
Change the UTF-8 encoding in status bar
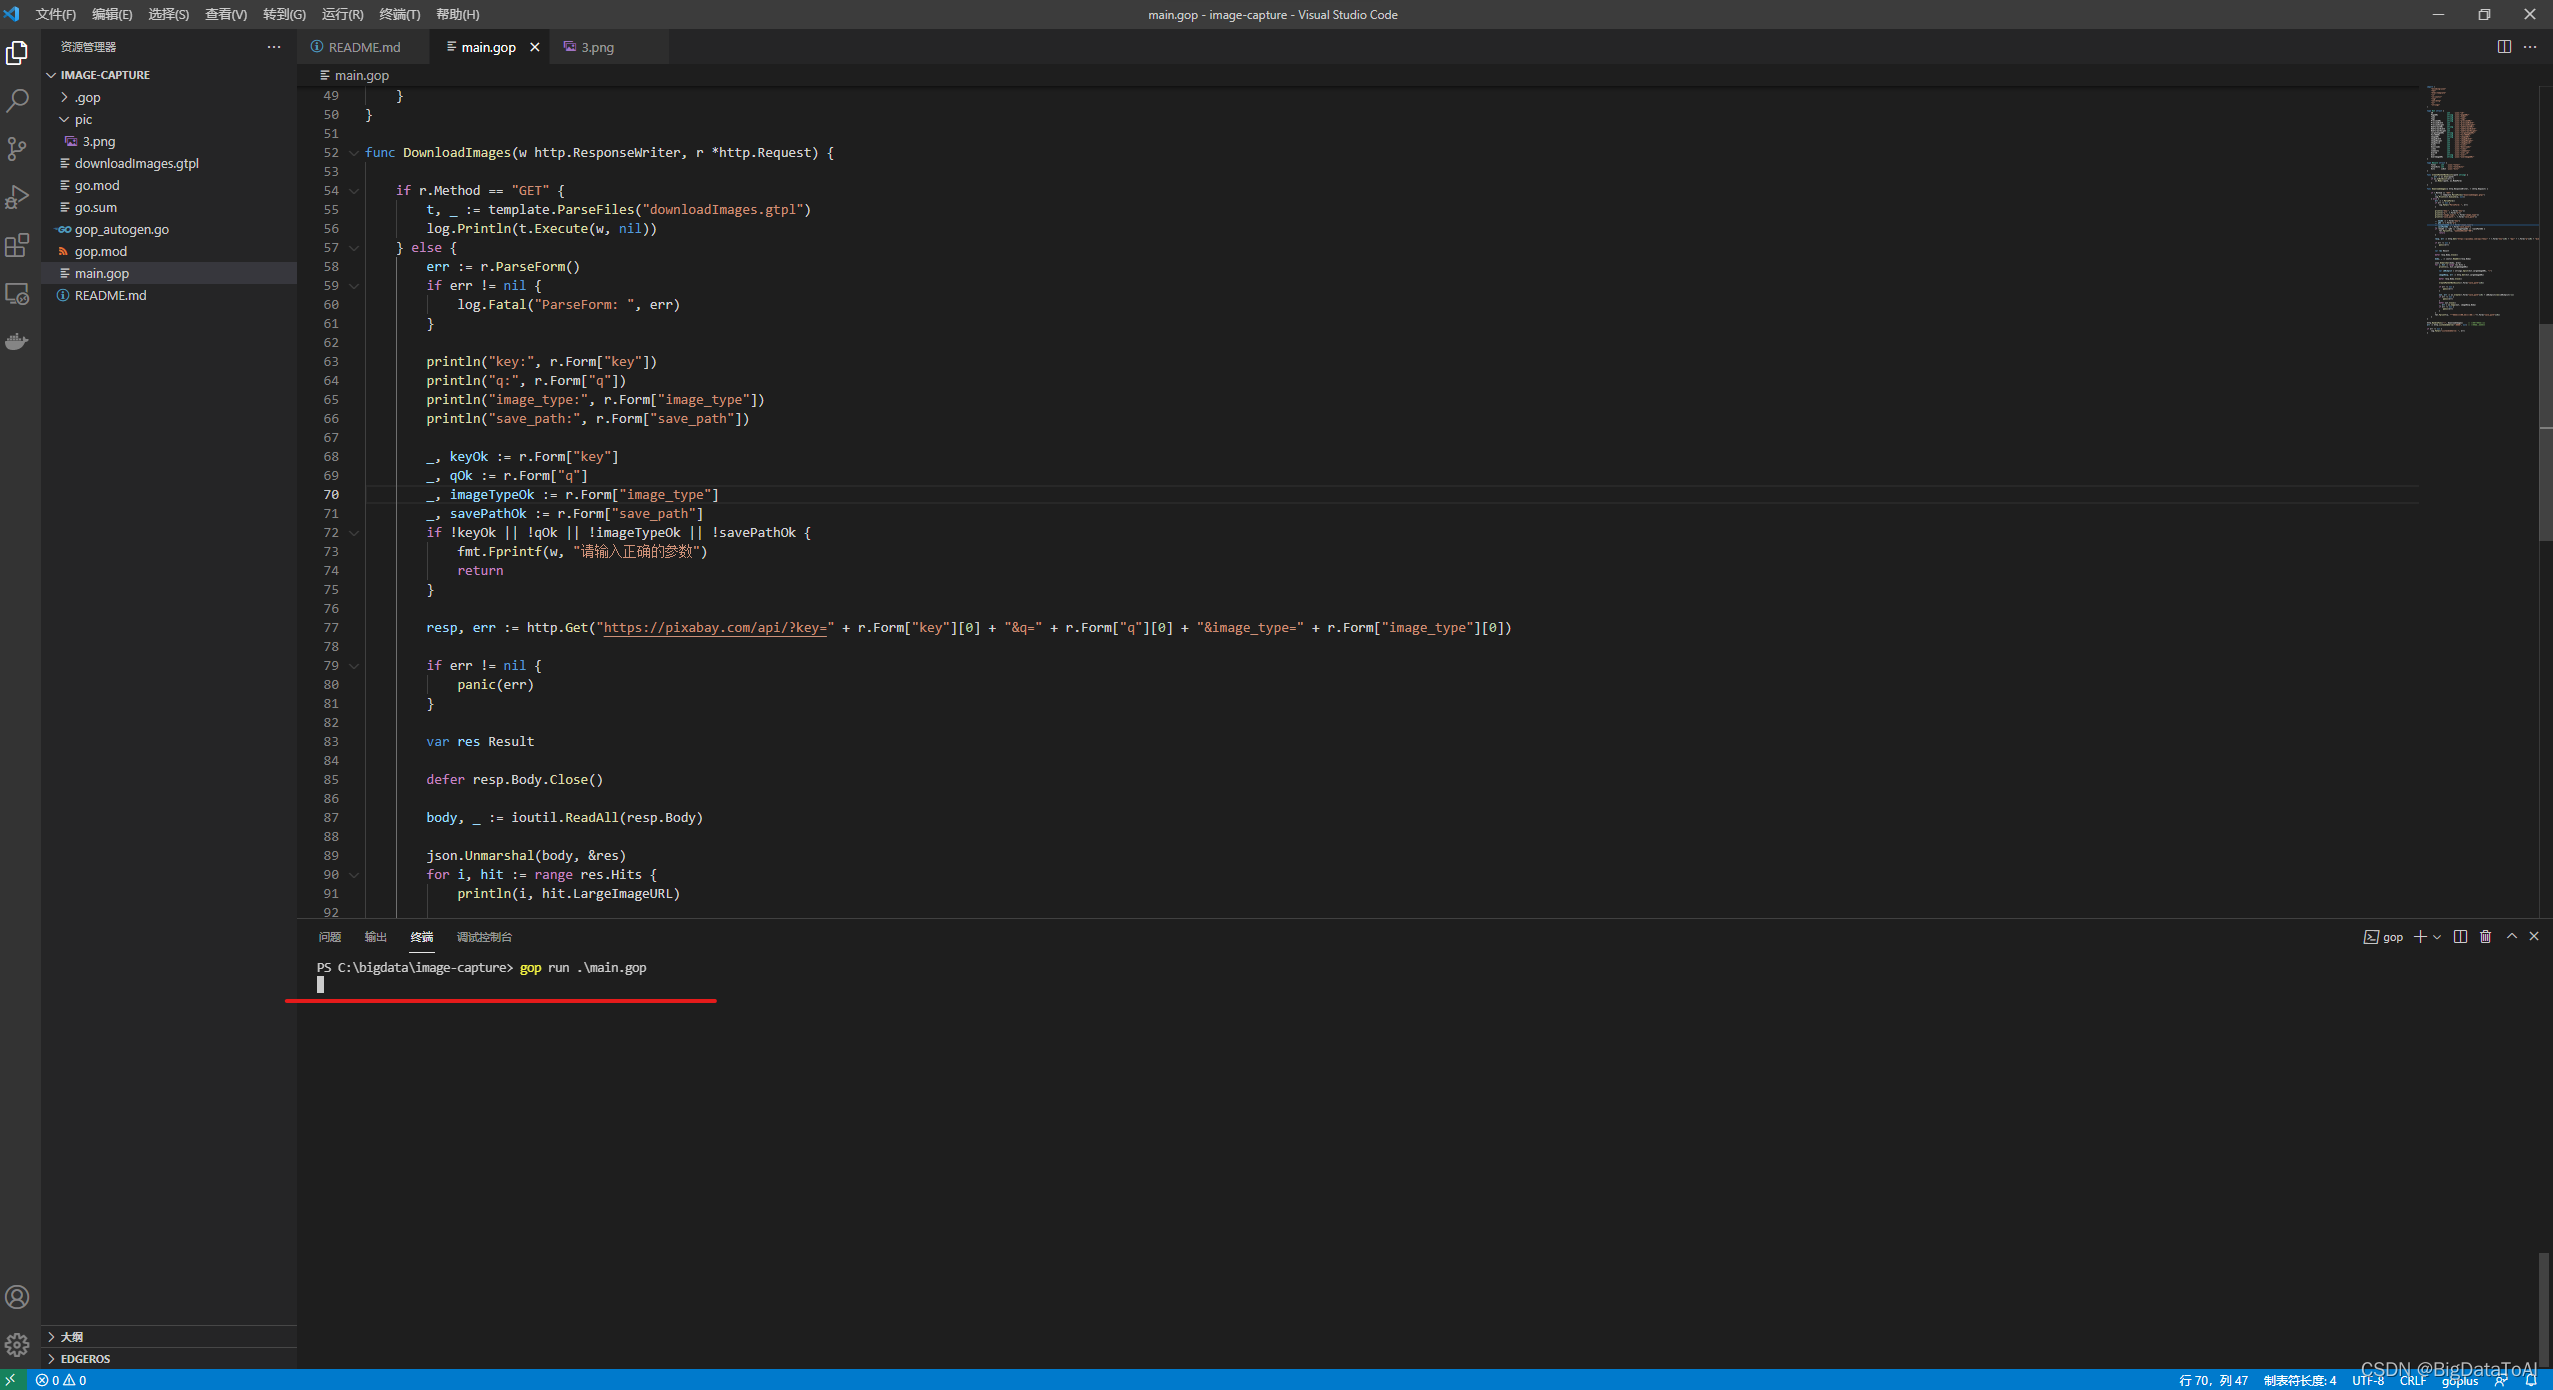(2368, 1380)
